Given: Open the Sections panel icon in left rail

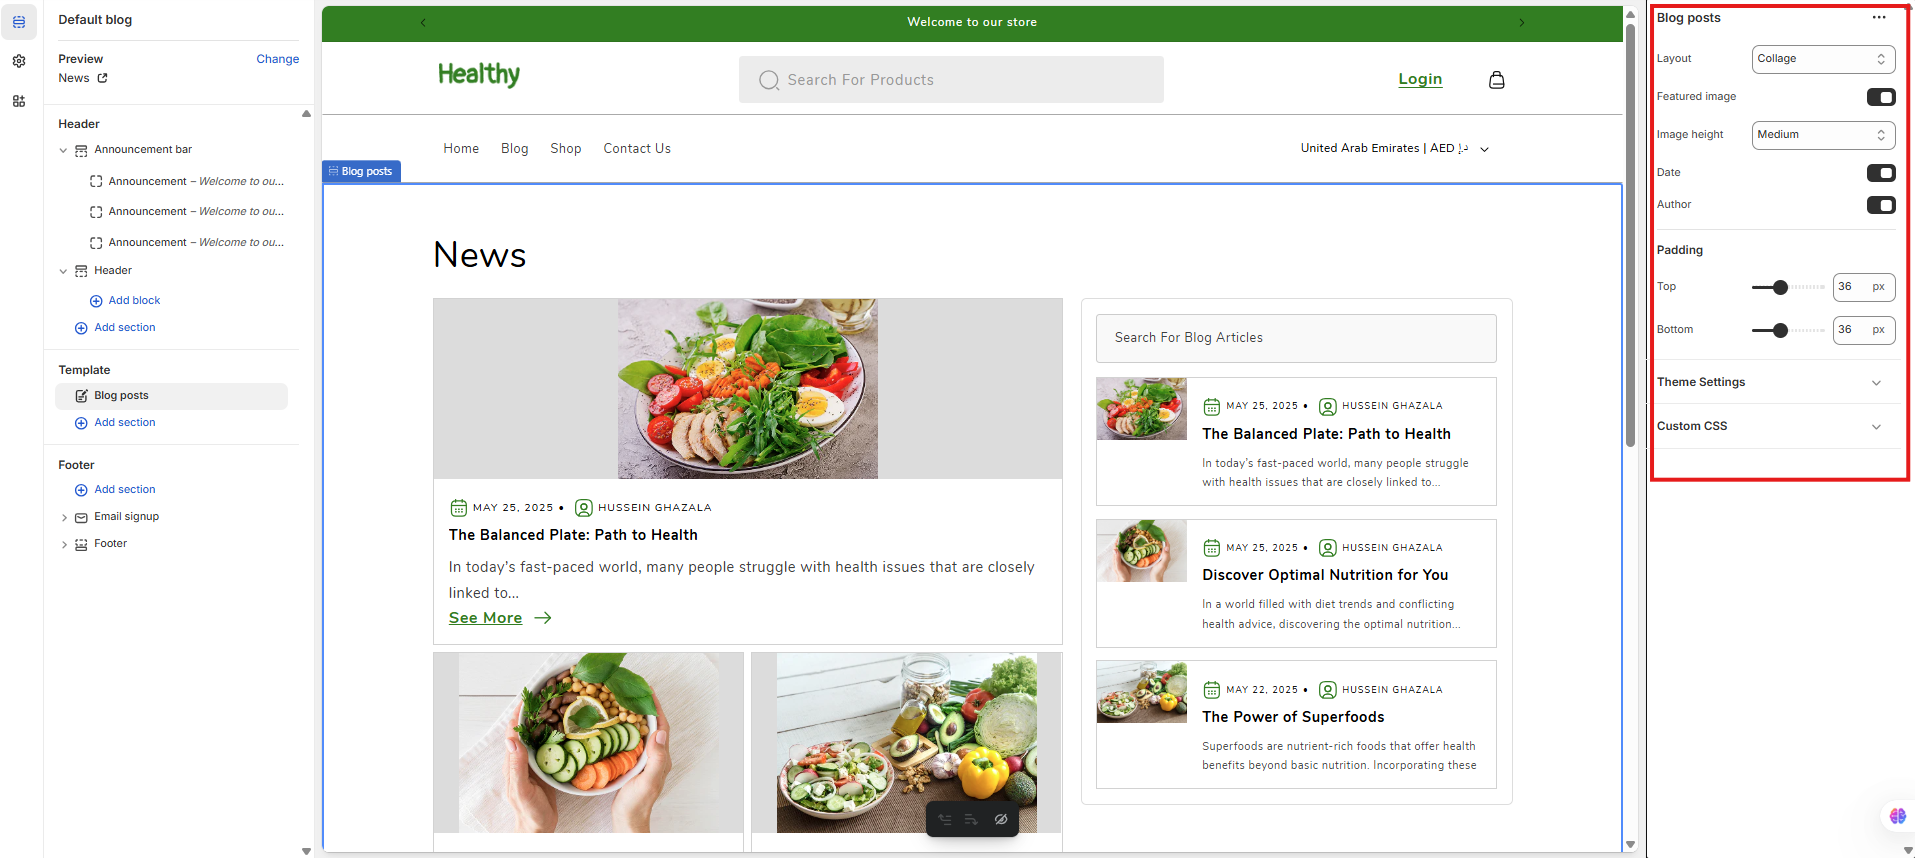Looking at the screenshot, I should pos(19,21).
